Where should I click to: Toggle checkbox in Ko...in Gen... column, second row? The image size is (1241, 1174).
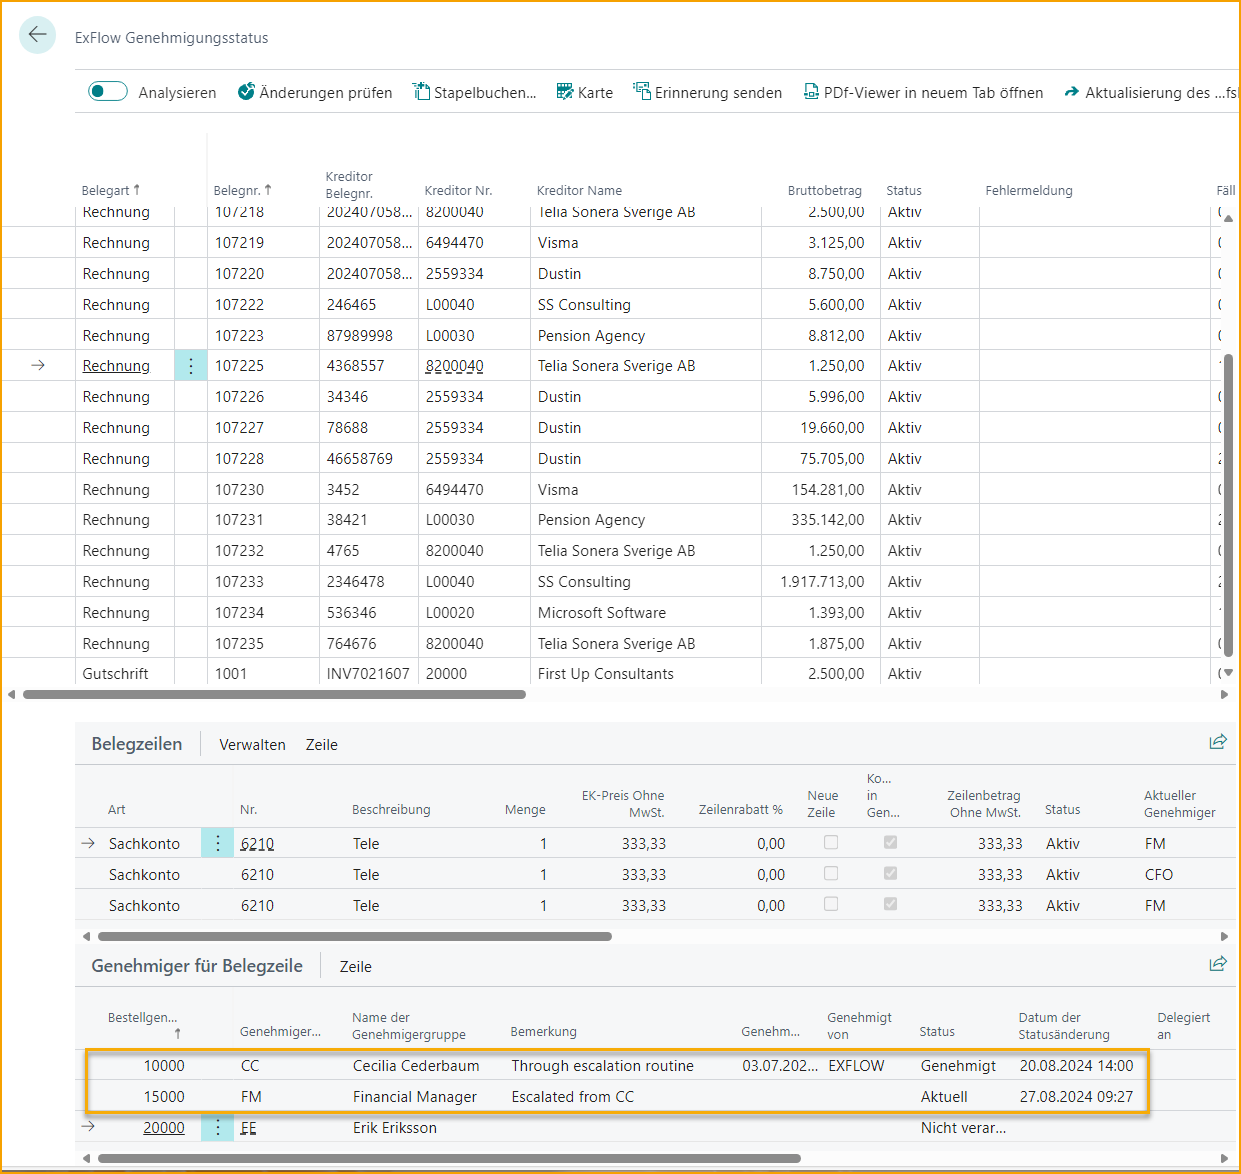click(x=889, y=873)
